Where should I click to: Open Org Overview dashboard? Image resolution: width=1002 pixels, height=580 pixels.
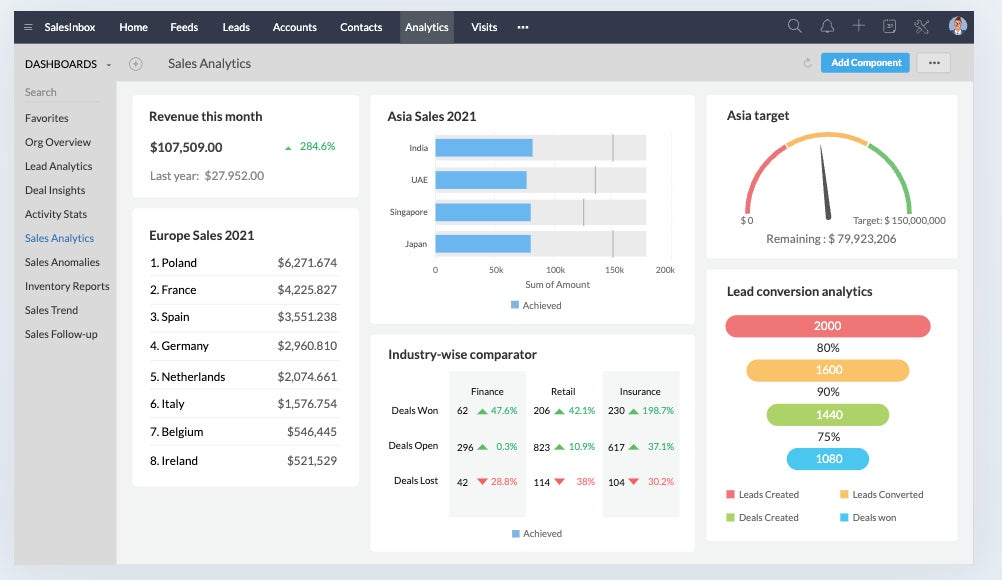coord(58,142)
